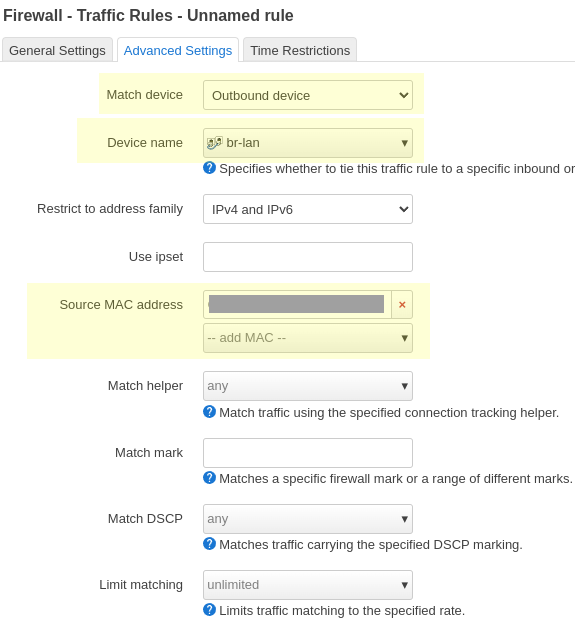
Task: Open Restrict to address family dropdown
Action: click(308, 209)
